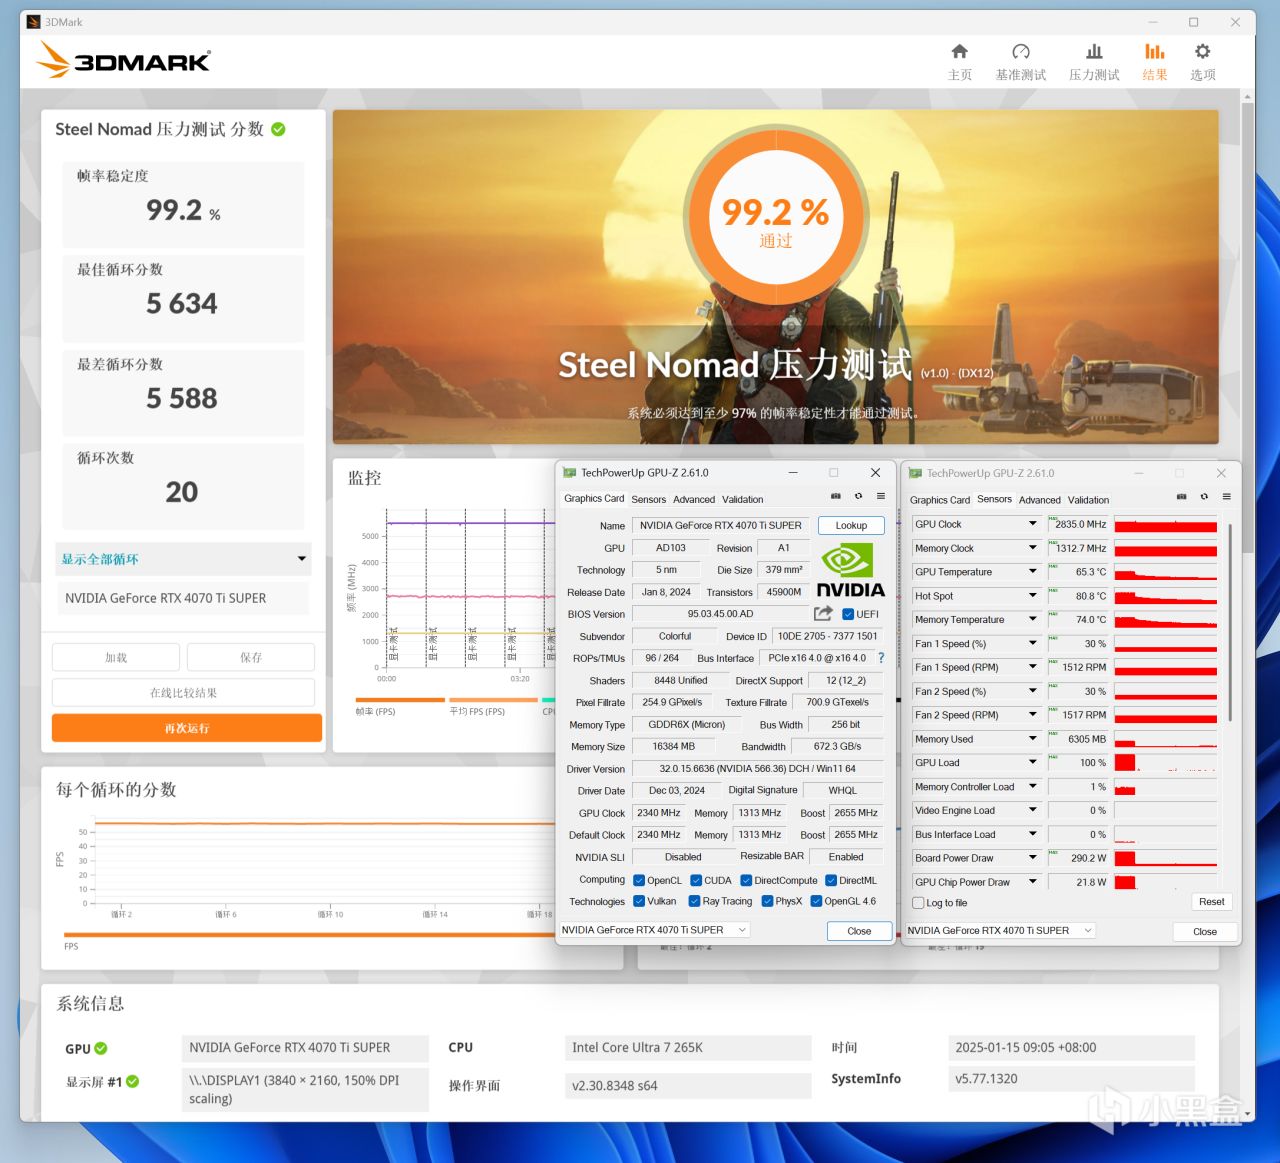
Task: Click Close button in the Graphics Card GPU-Z window
Action: 859,931
